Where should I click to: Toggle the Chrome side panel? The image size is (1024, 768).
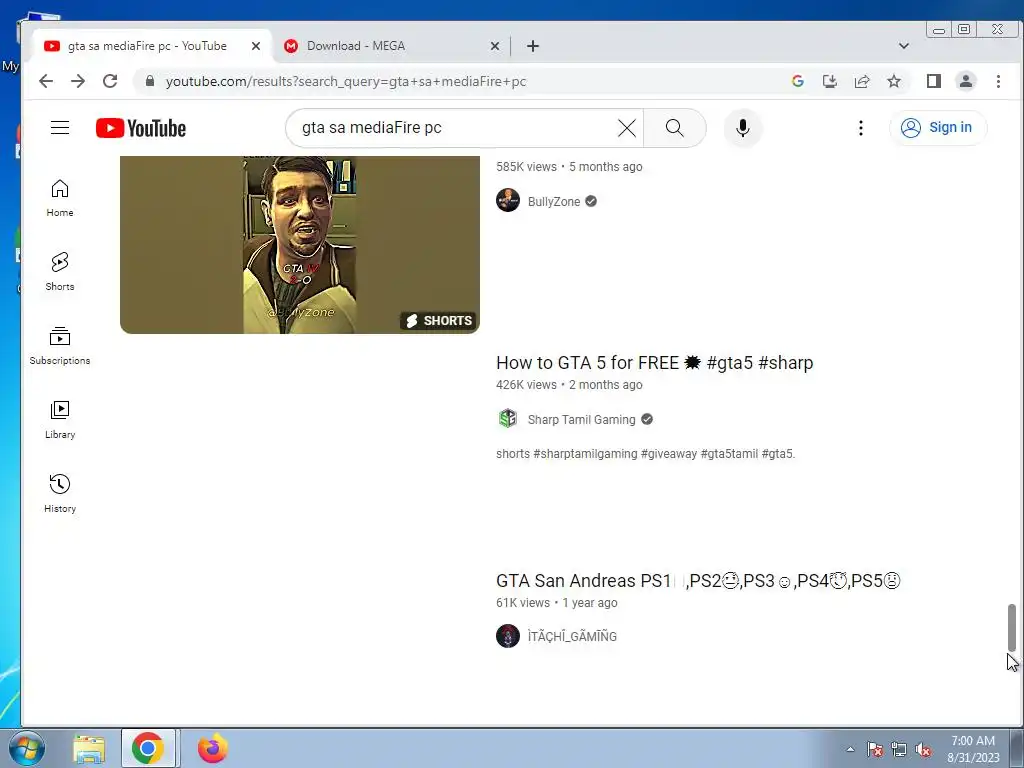pyautogui.click(x=933, y=81)
